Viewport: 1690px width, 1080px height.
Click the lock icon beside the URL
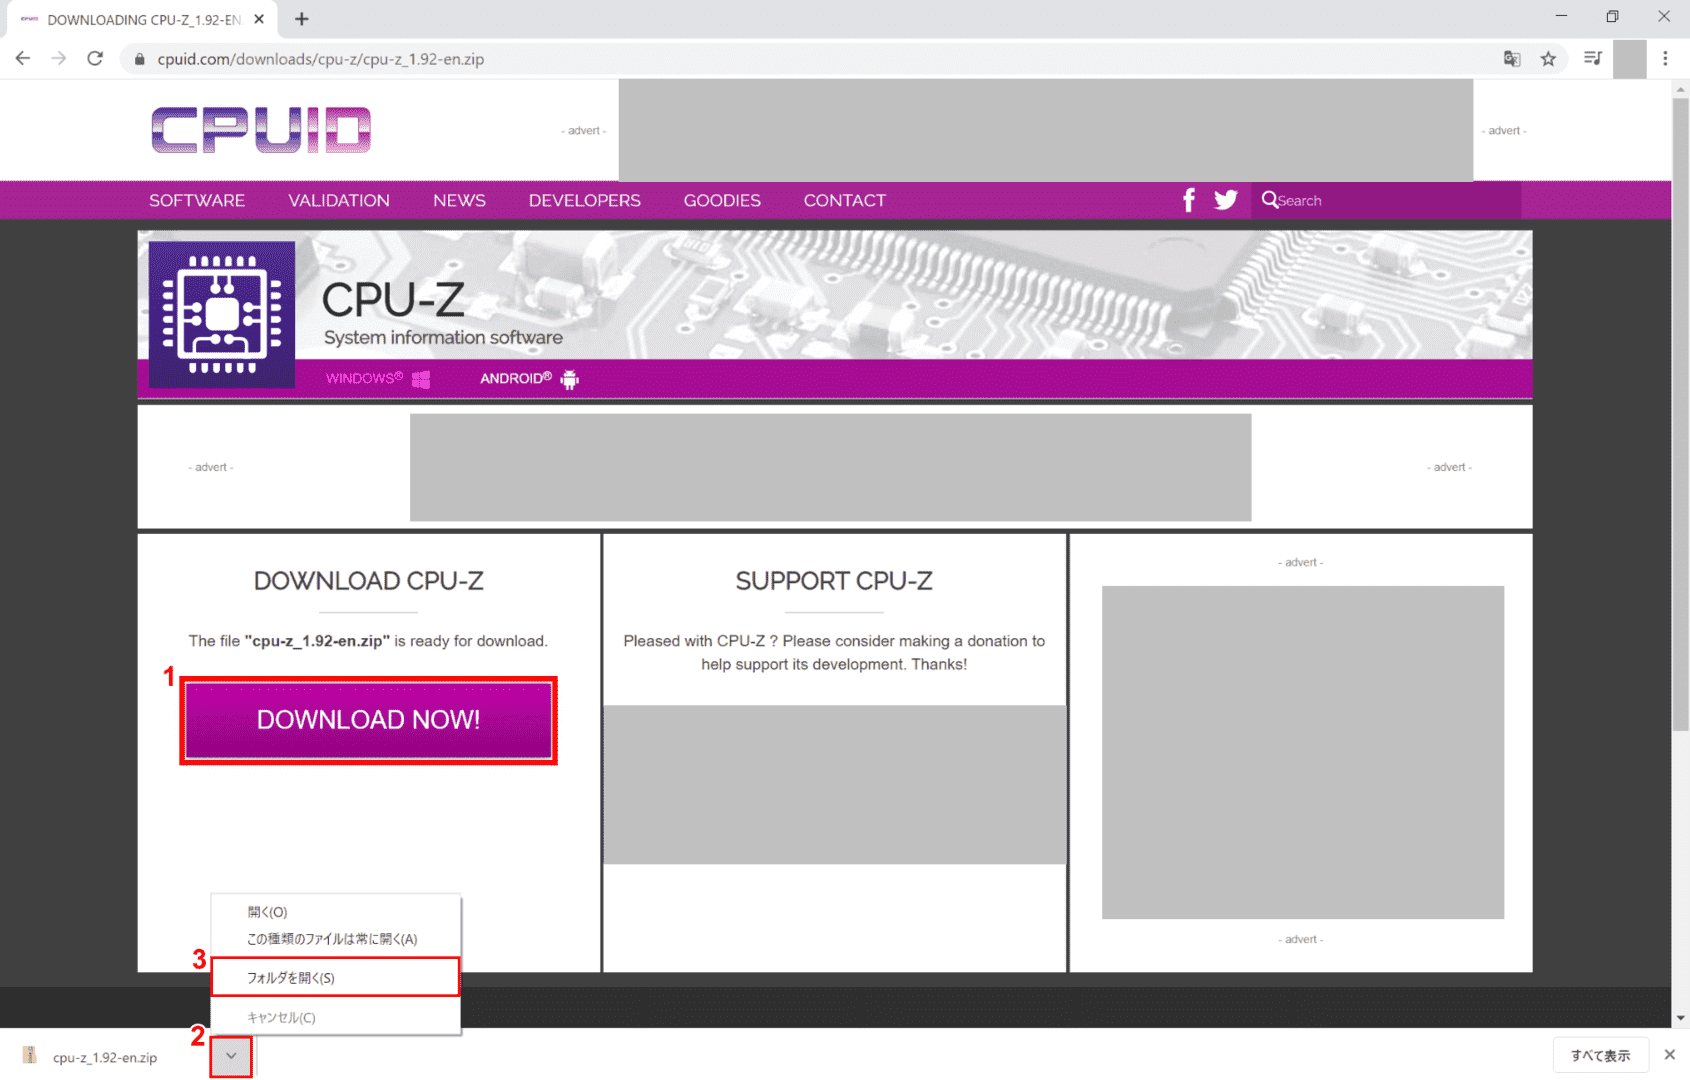point(139,59)
